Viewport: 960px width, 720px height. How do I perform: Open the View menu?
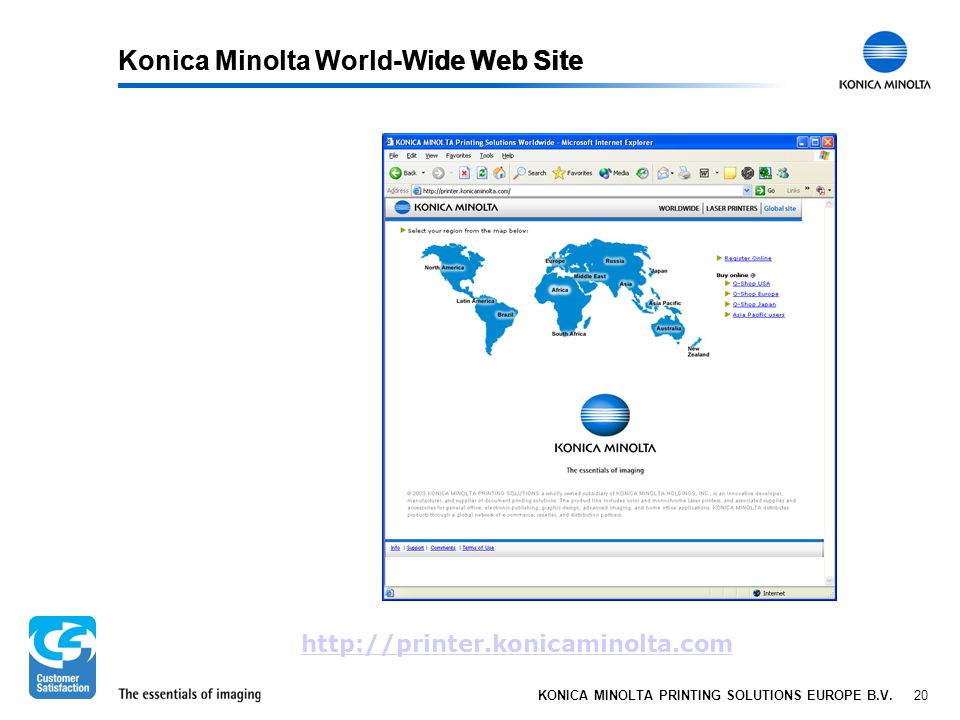point(432,156)
